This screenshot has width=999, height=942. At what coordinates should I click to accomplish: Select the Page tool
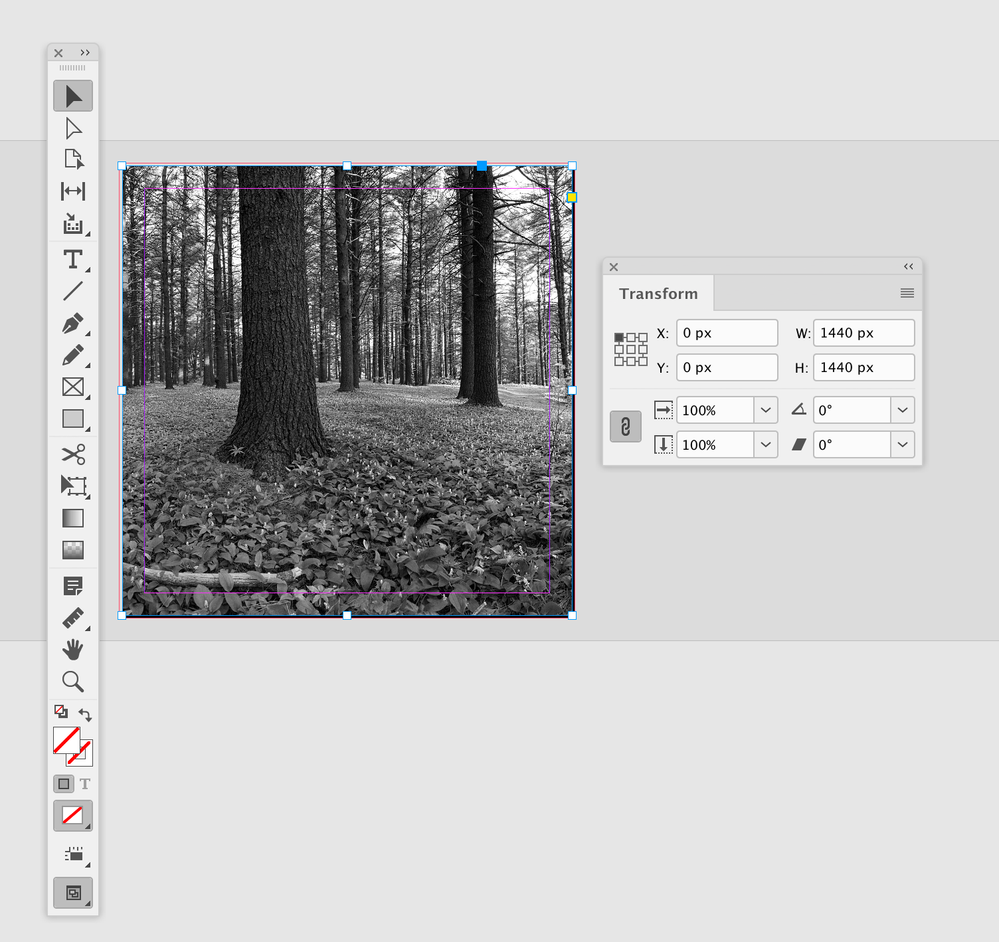(x=73, y=159)
